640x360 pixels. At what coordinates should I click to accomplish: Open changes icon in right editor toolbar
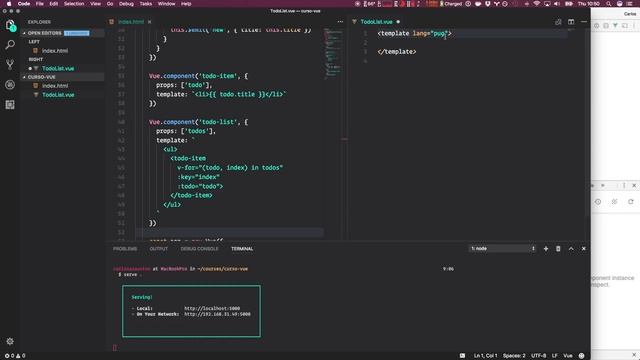[x=558, y=22]
